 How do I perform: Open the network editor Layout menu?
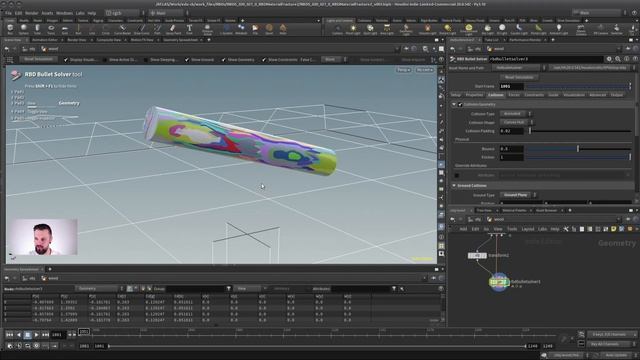point(528,229)
